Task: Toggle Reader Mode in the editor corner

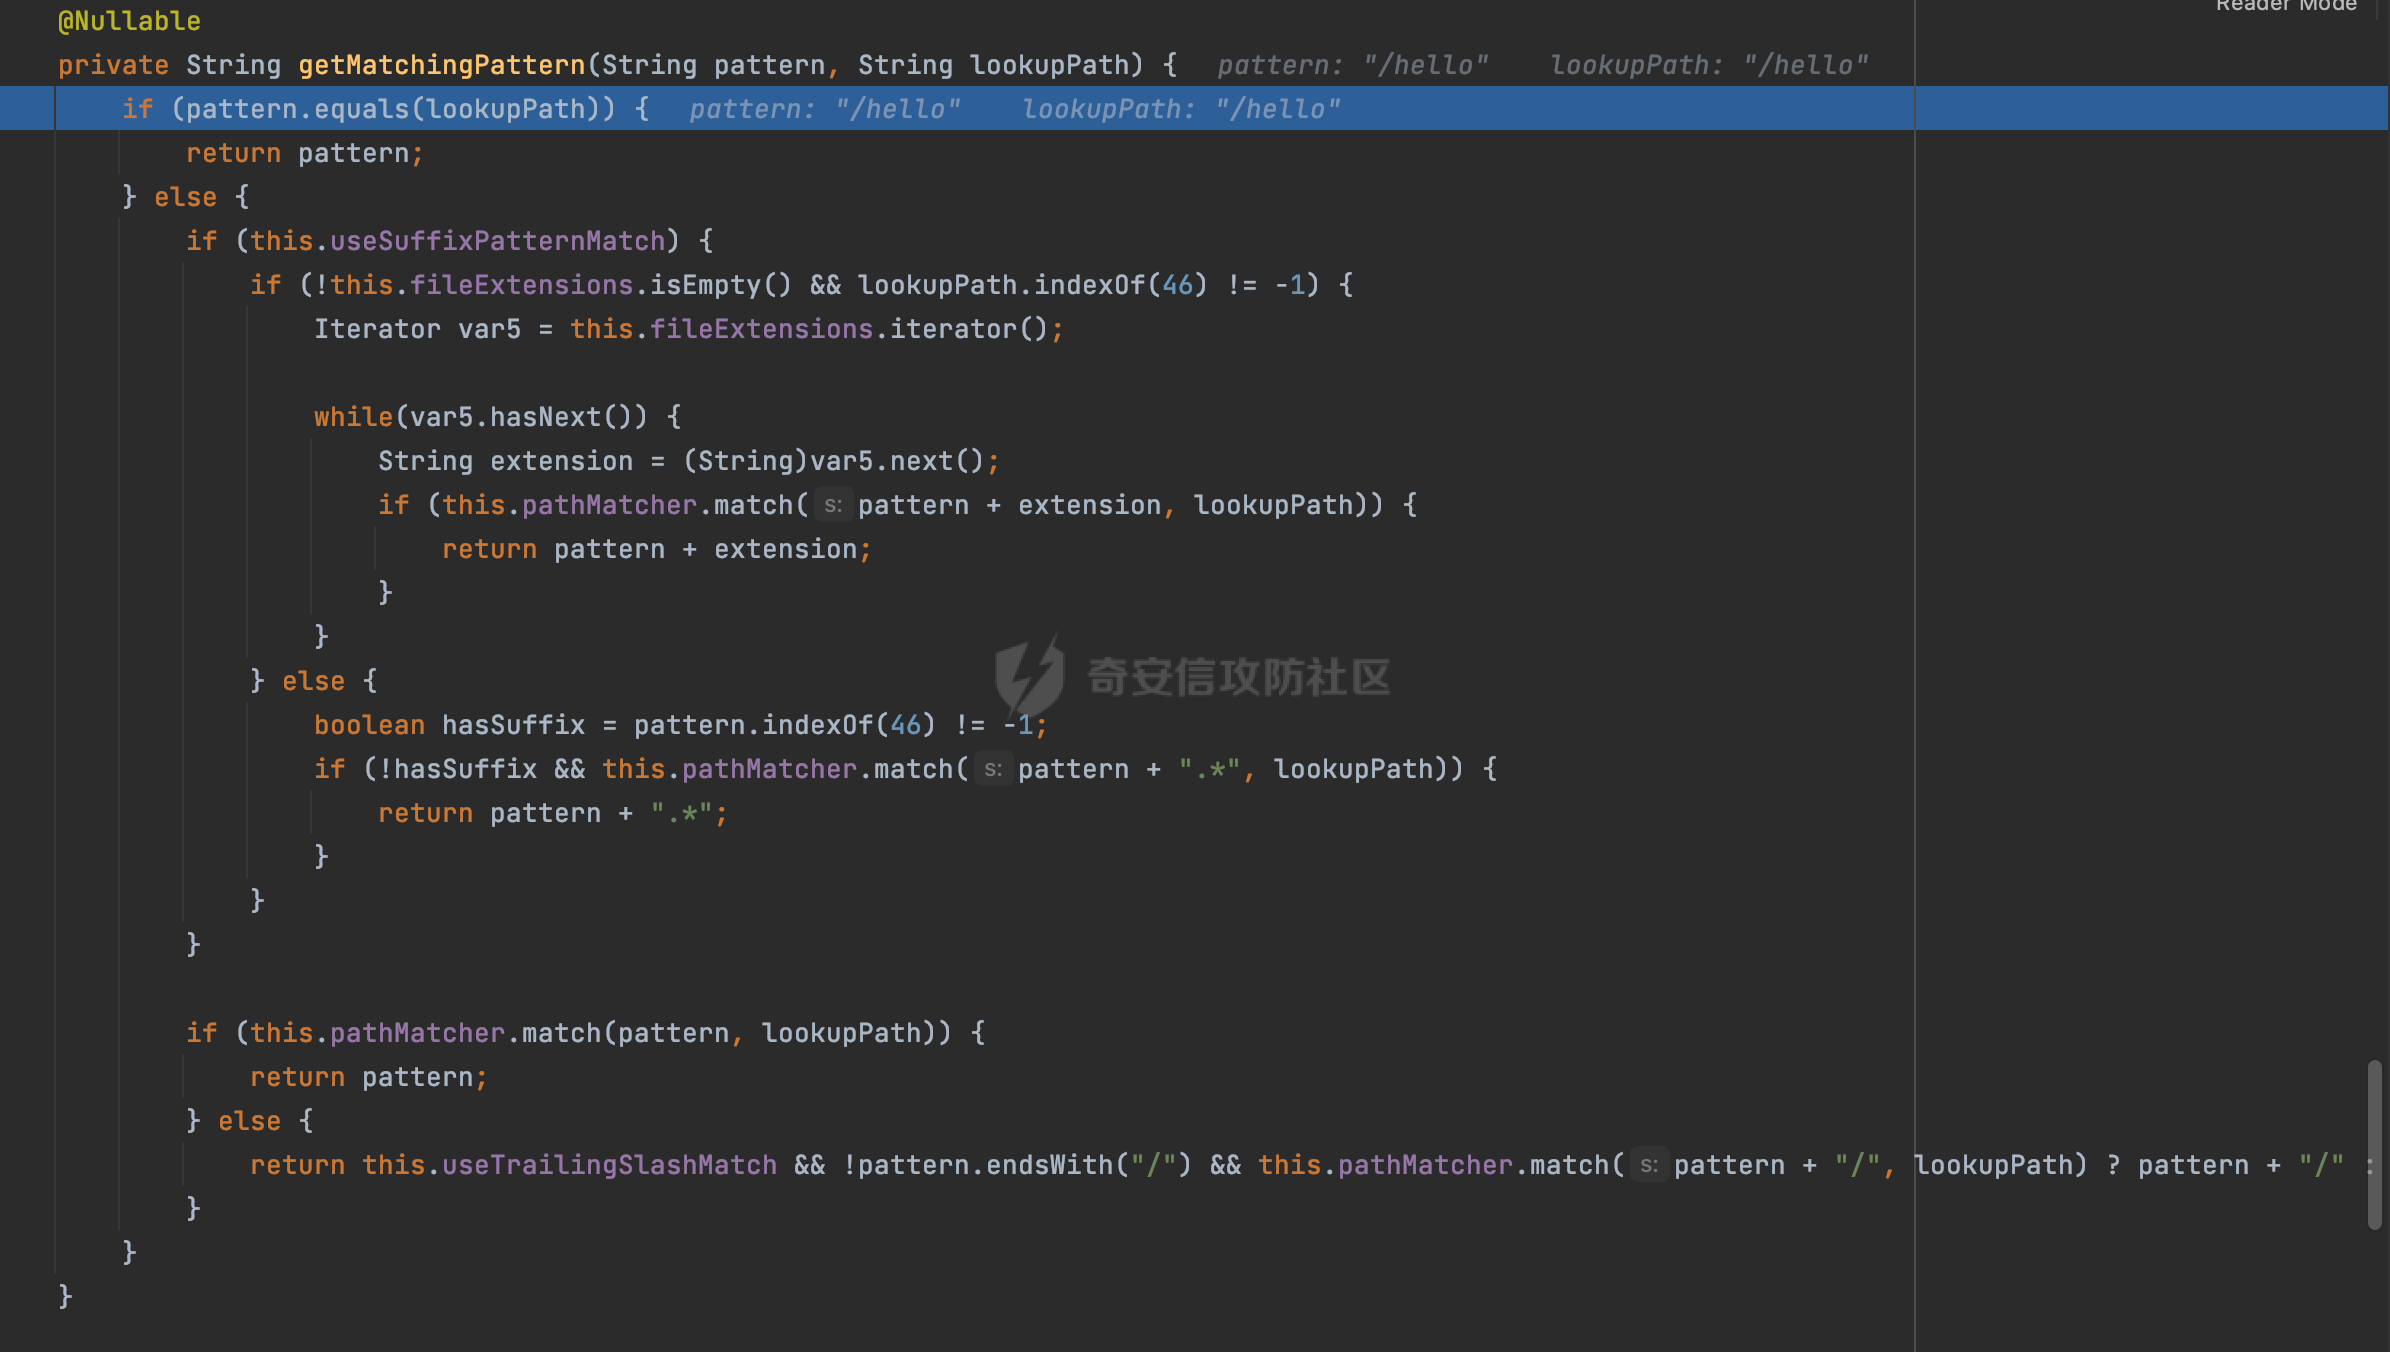Action: (x=2285, y=6)
